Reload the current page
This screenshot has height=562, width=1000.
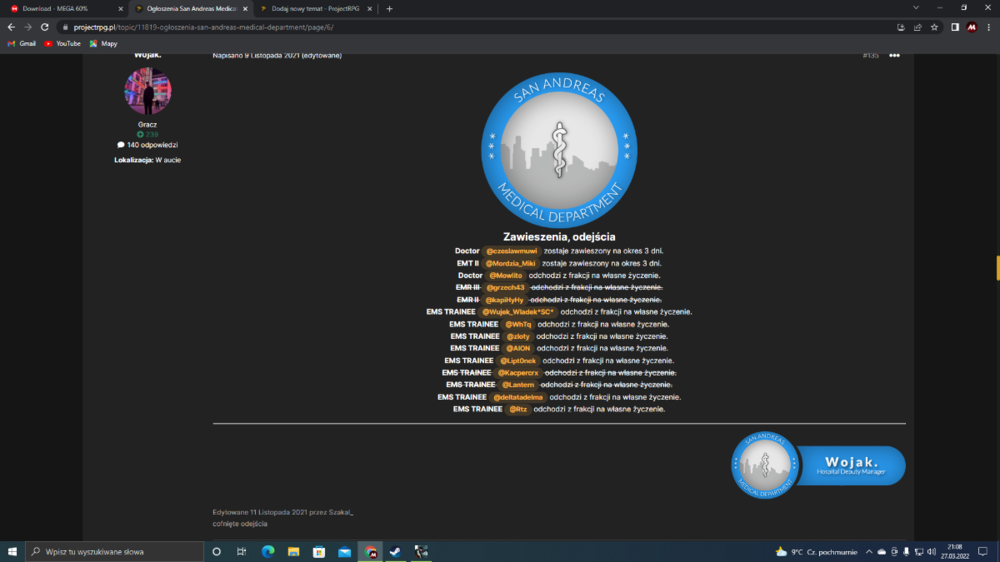click(45, 27)
